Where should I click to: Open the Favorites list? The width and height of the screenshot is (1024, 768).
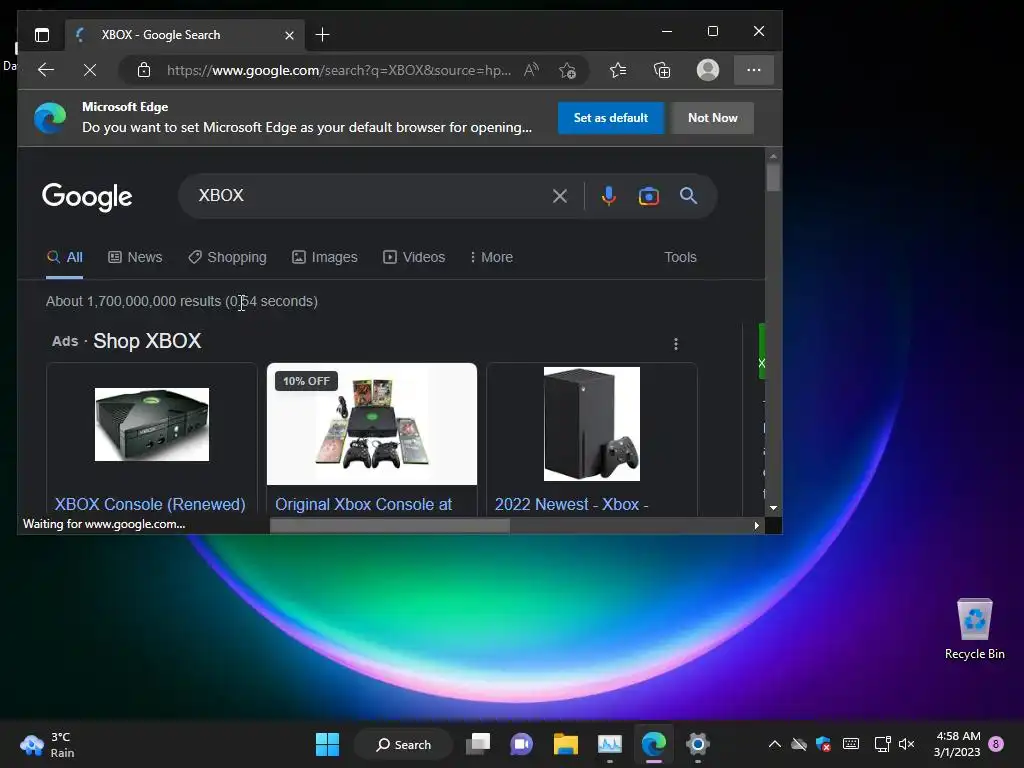[x=618, y=70]
